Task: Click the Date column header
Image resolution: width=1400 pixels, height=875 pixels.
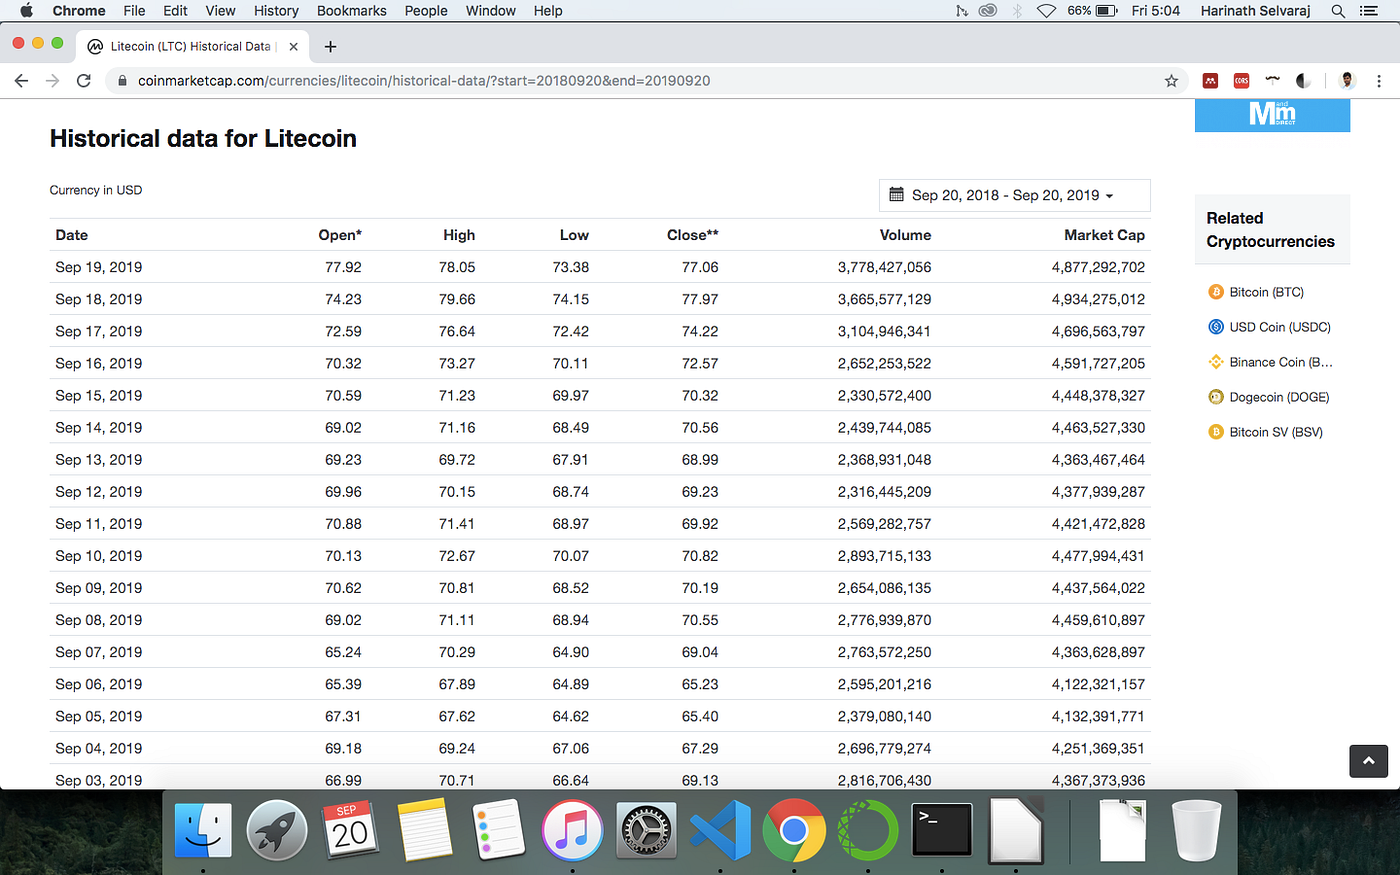Action: pos(72,235)
